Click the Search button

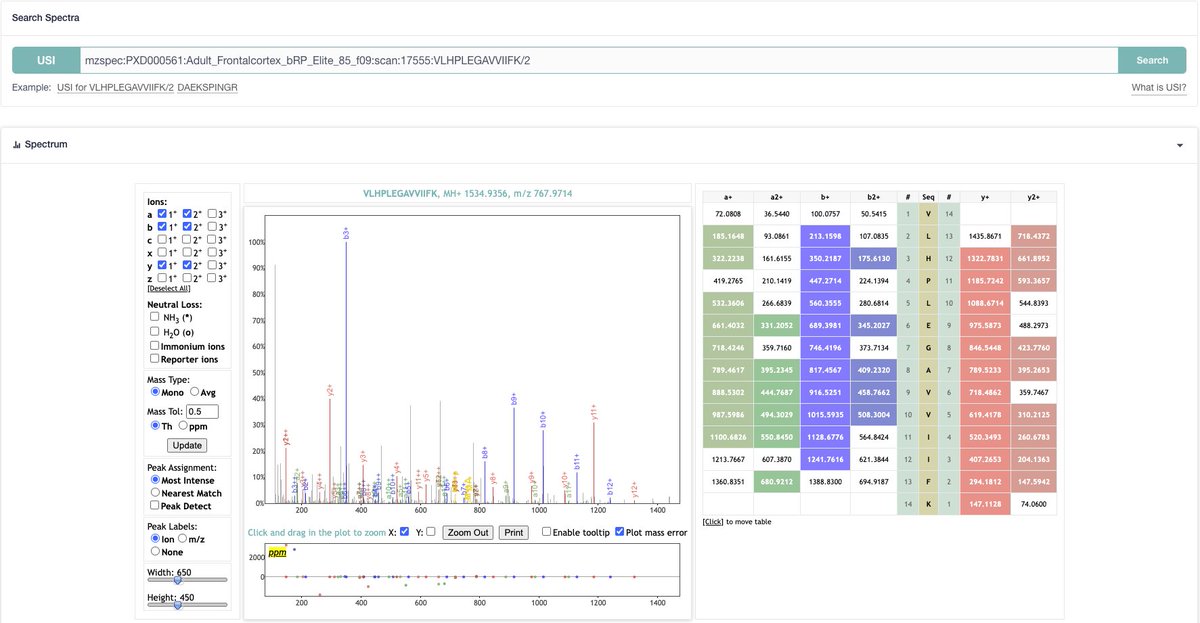click(x=1152, y=60)
